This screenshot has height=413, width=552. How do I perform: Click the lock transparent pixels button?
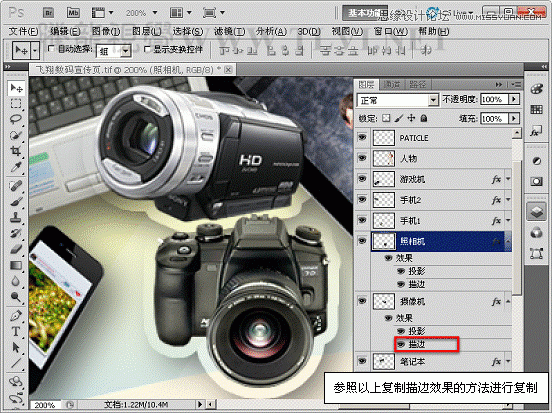(x=386, y=118)
